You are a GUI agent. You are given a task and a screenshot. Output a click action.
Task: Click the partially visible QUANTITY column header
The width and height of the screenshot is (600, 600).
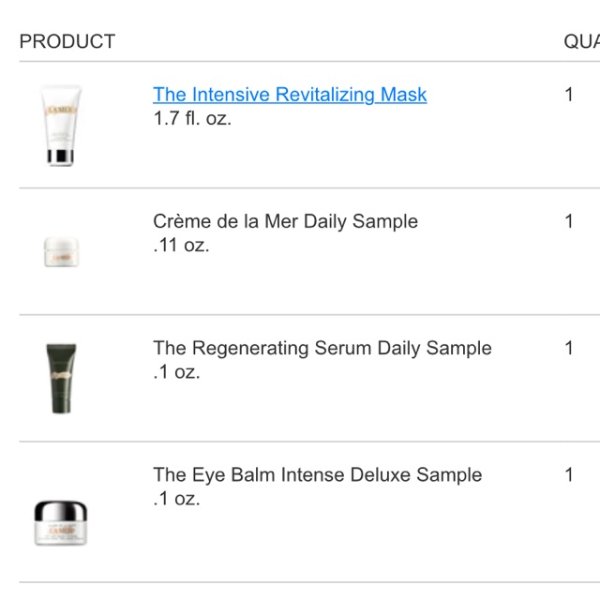(x=582, y=41)
